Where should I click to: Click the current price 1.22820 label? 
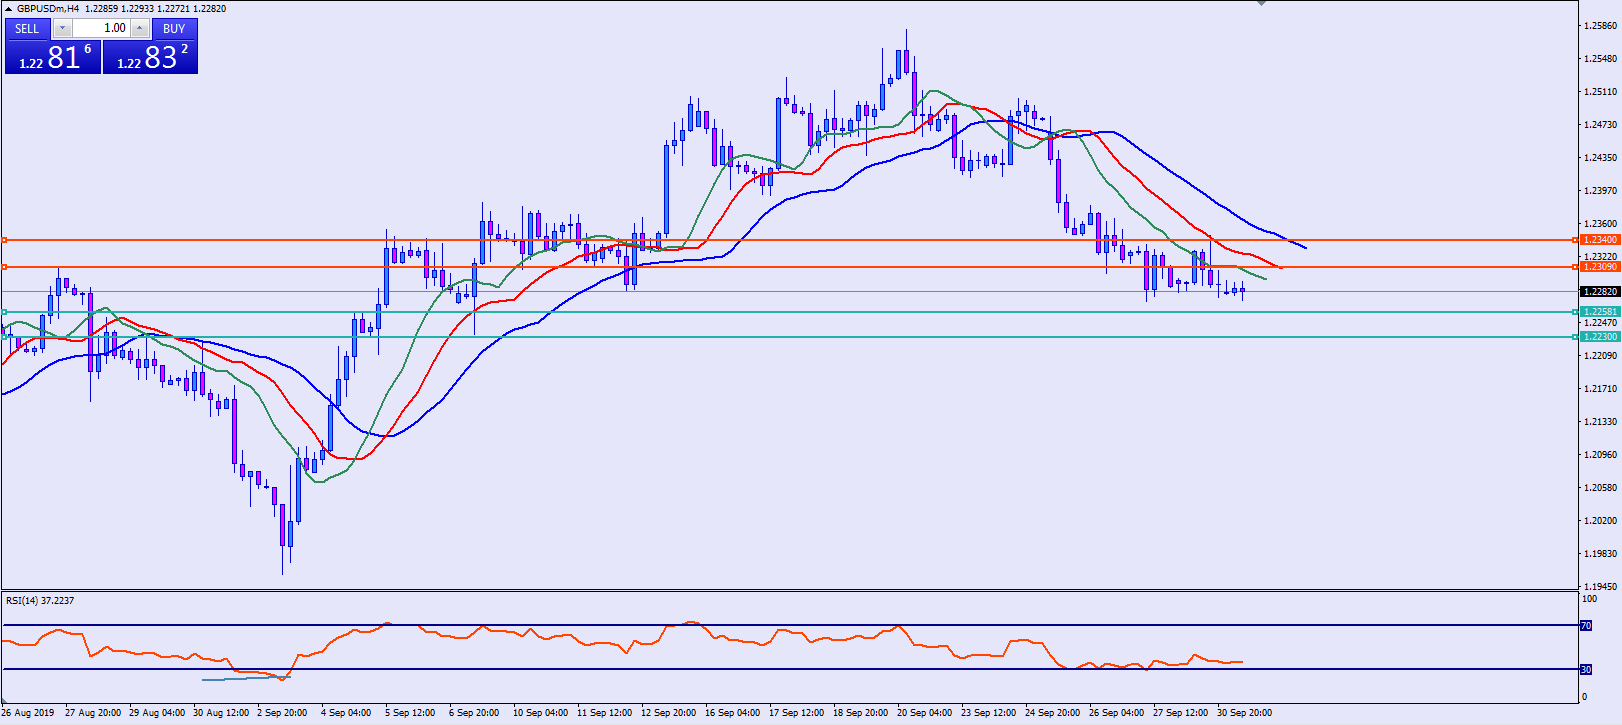[x=1600, y=292]
